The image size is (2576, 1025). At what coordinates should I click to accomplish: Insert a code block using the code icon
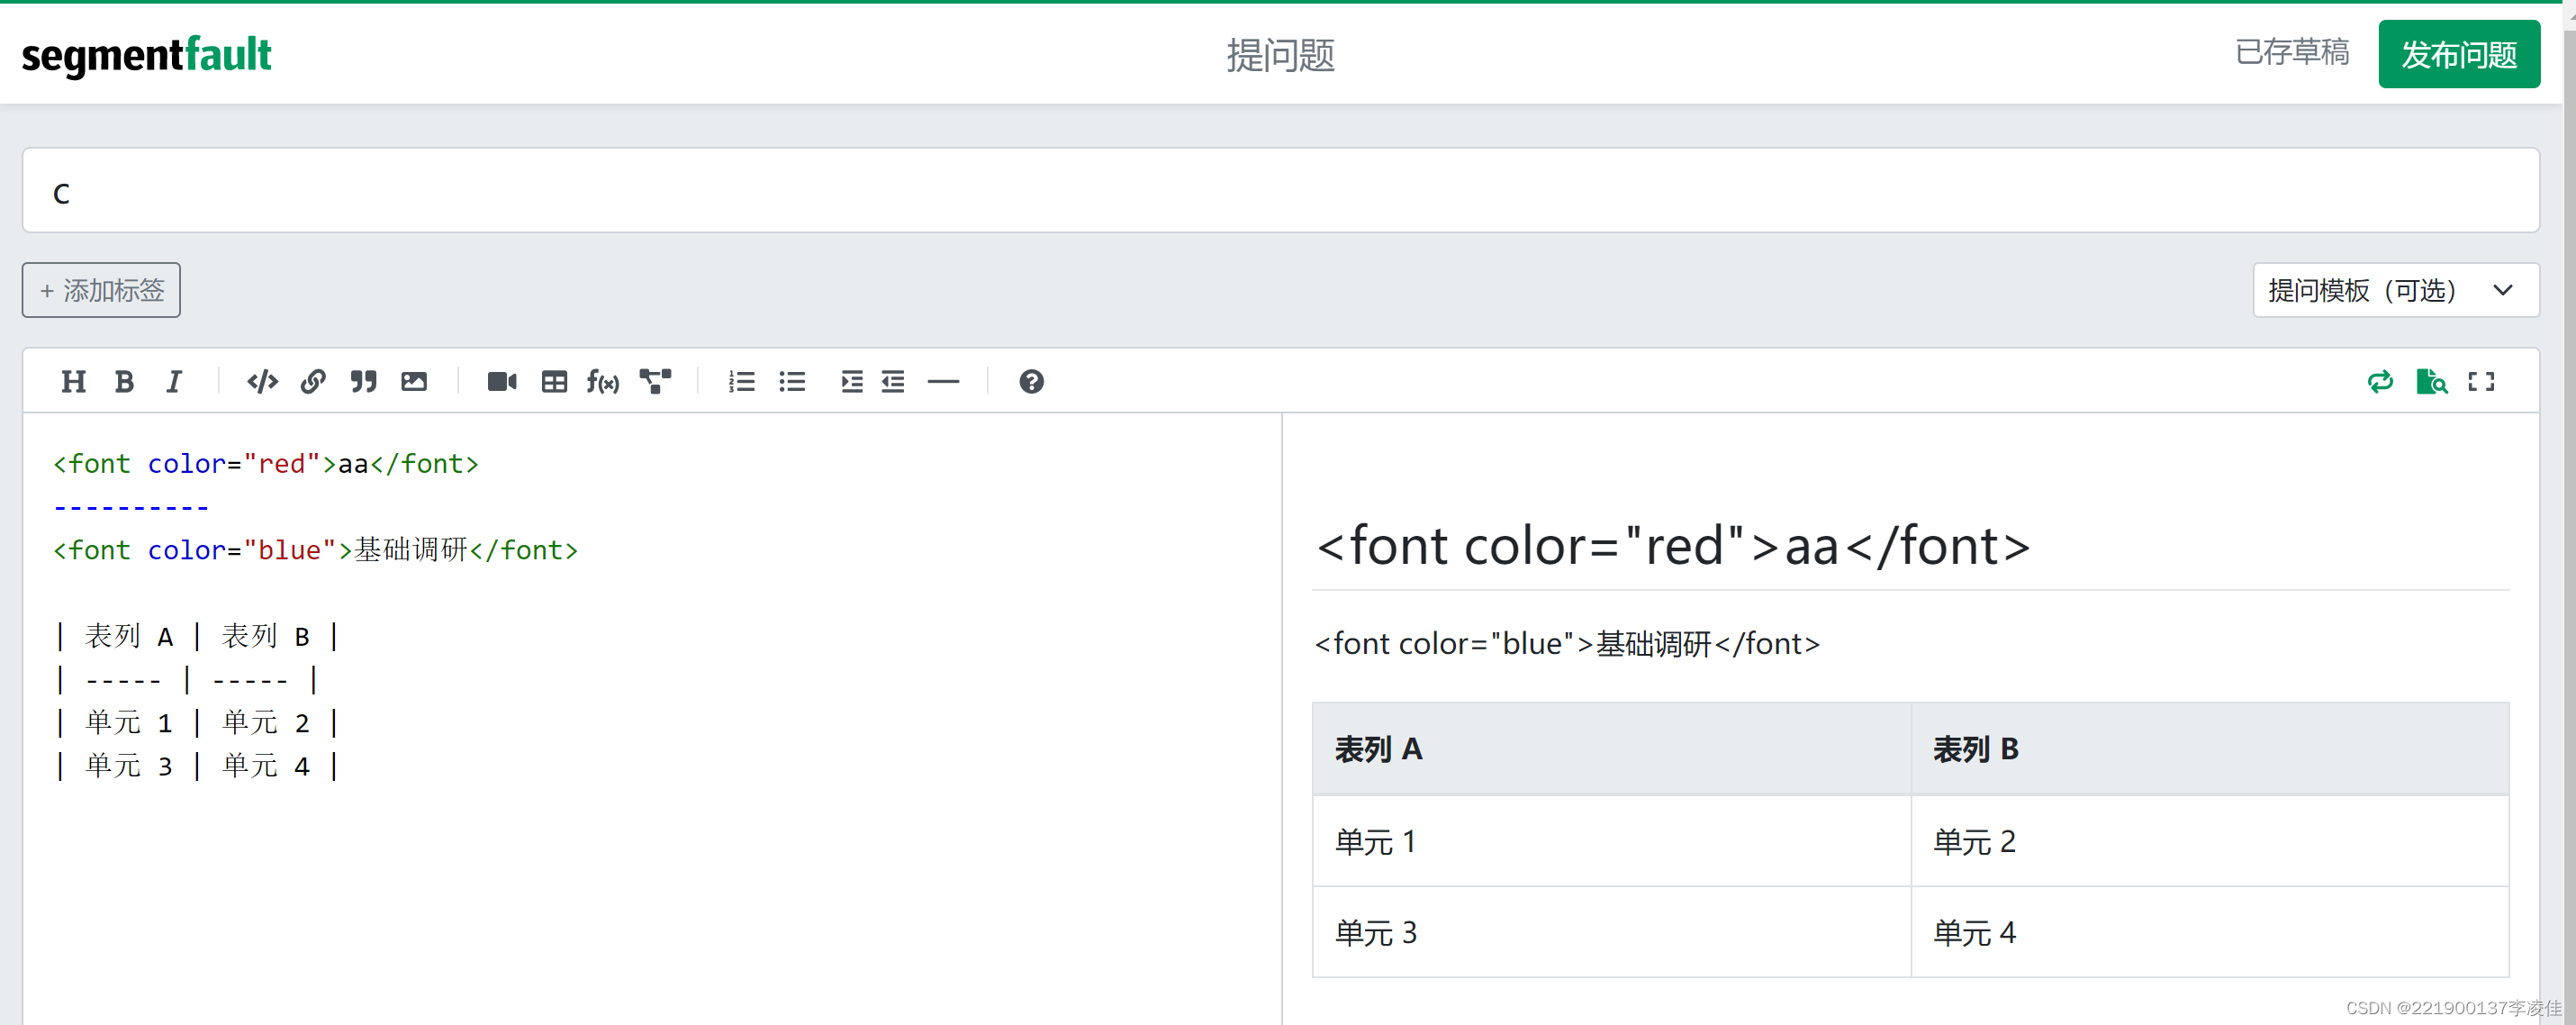(x=262, y=381)
